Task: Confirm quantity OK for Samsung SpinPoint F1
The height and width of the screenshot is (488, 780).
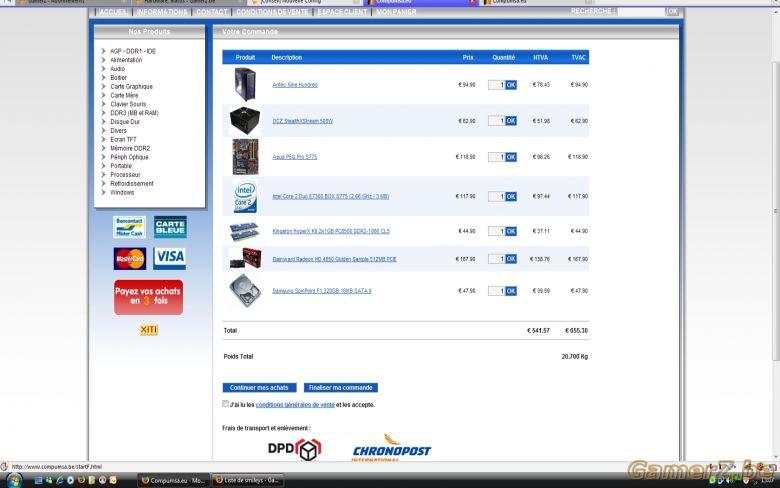Action: (x=511, y=291)
